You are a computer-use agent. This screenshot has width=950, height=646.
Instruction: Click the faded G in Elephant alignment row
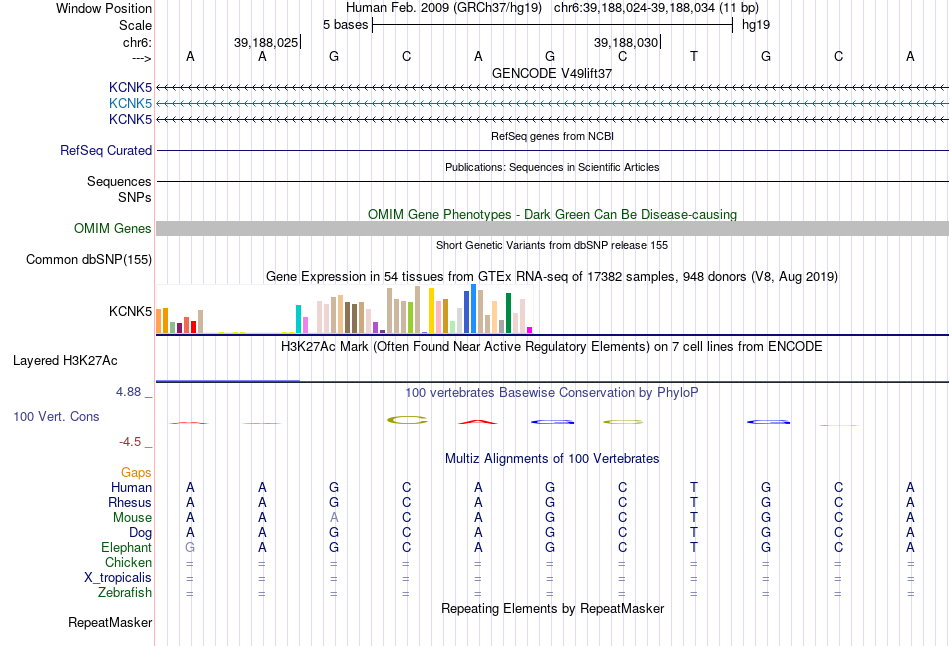pyautogui.click(x=190, y=547)
